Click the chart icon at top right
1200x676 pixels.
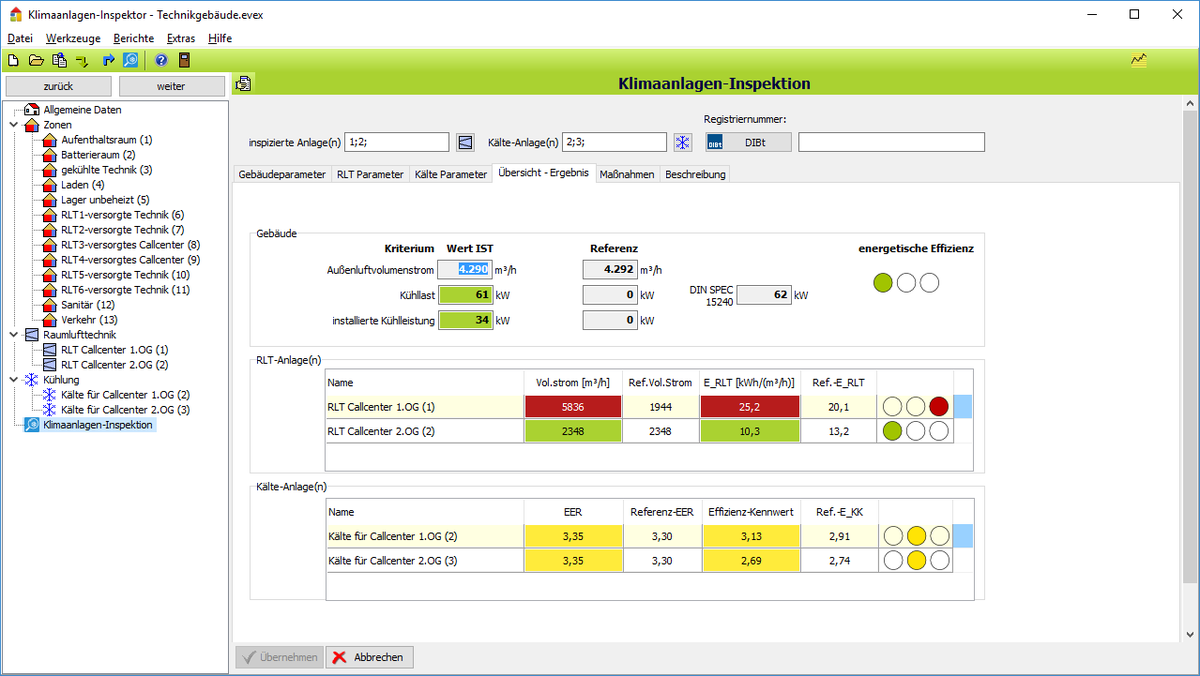[1139, 60]
